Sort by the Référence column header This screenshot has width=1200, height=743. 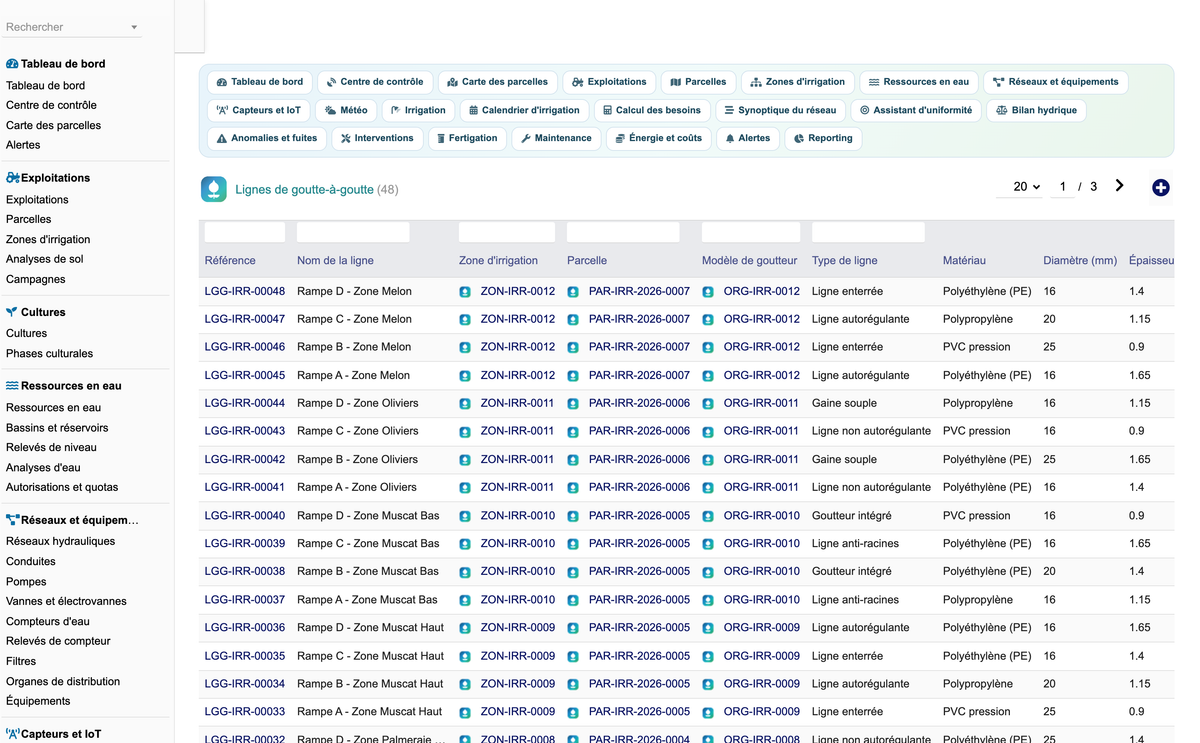coord(230,260)
